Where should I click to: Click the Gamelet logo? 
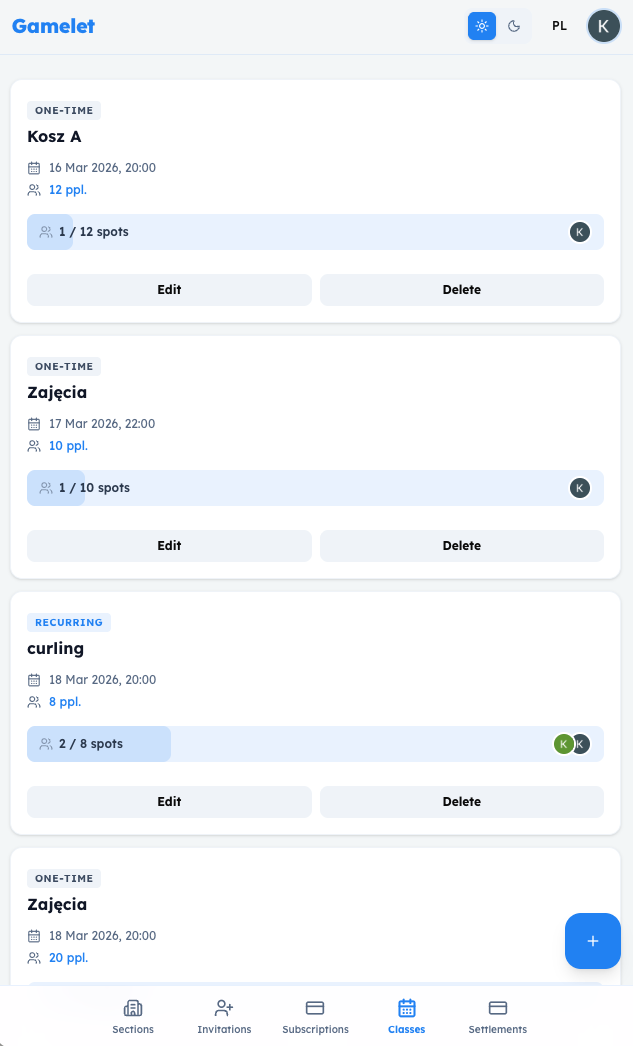click(53, 26)
